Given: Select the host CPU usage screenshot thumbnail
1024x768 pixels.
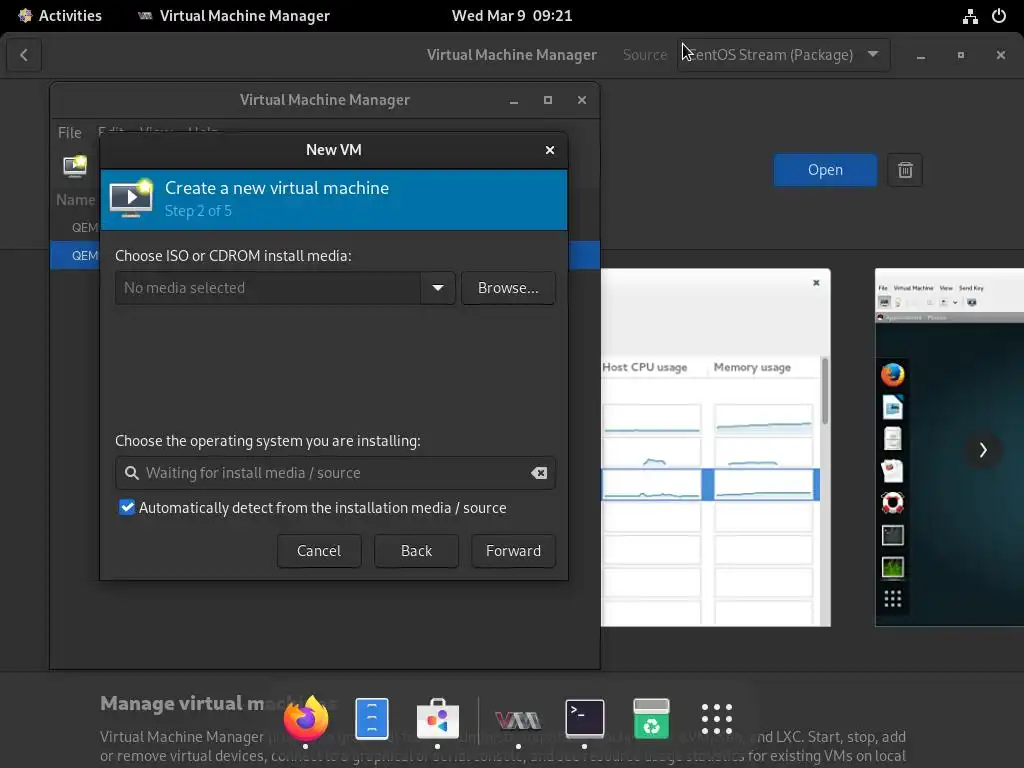Looking at the screenshot, I should pyautogui.click(x=716, y=447).
